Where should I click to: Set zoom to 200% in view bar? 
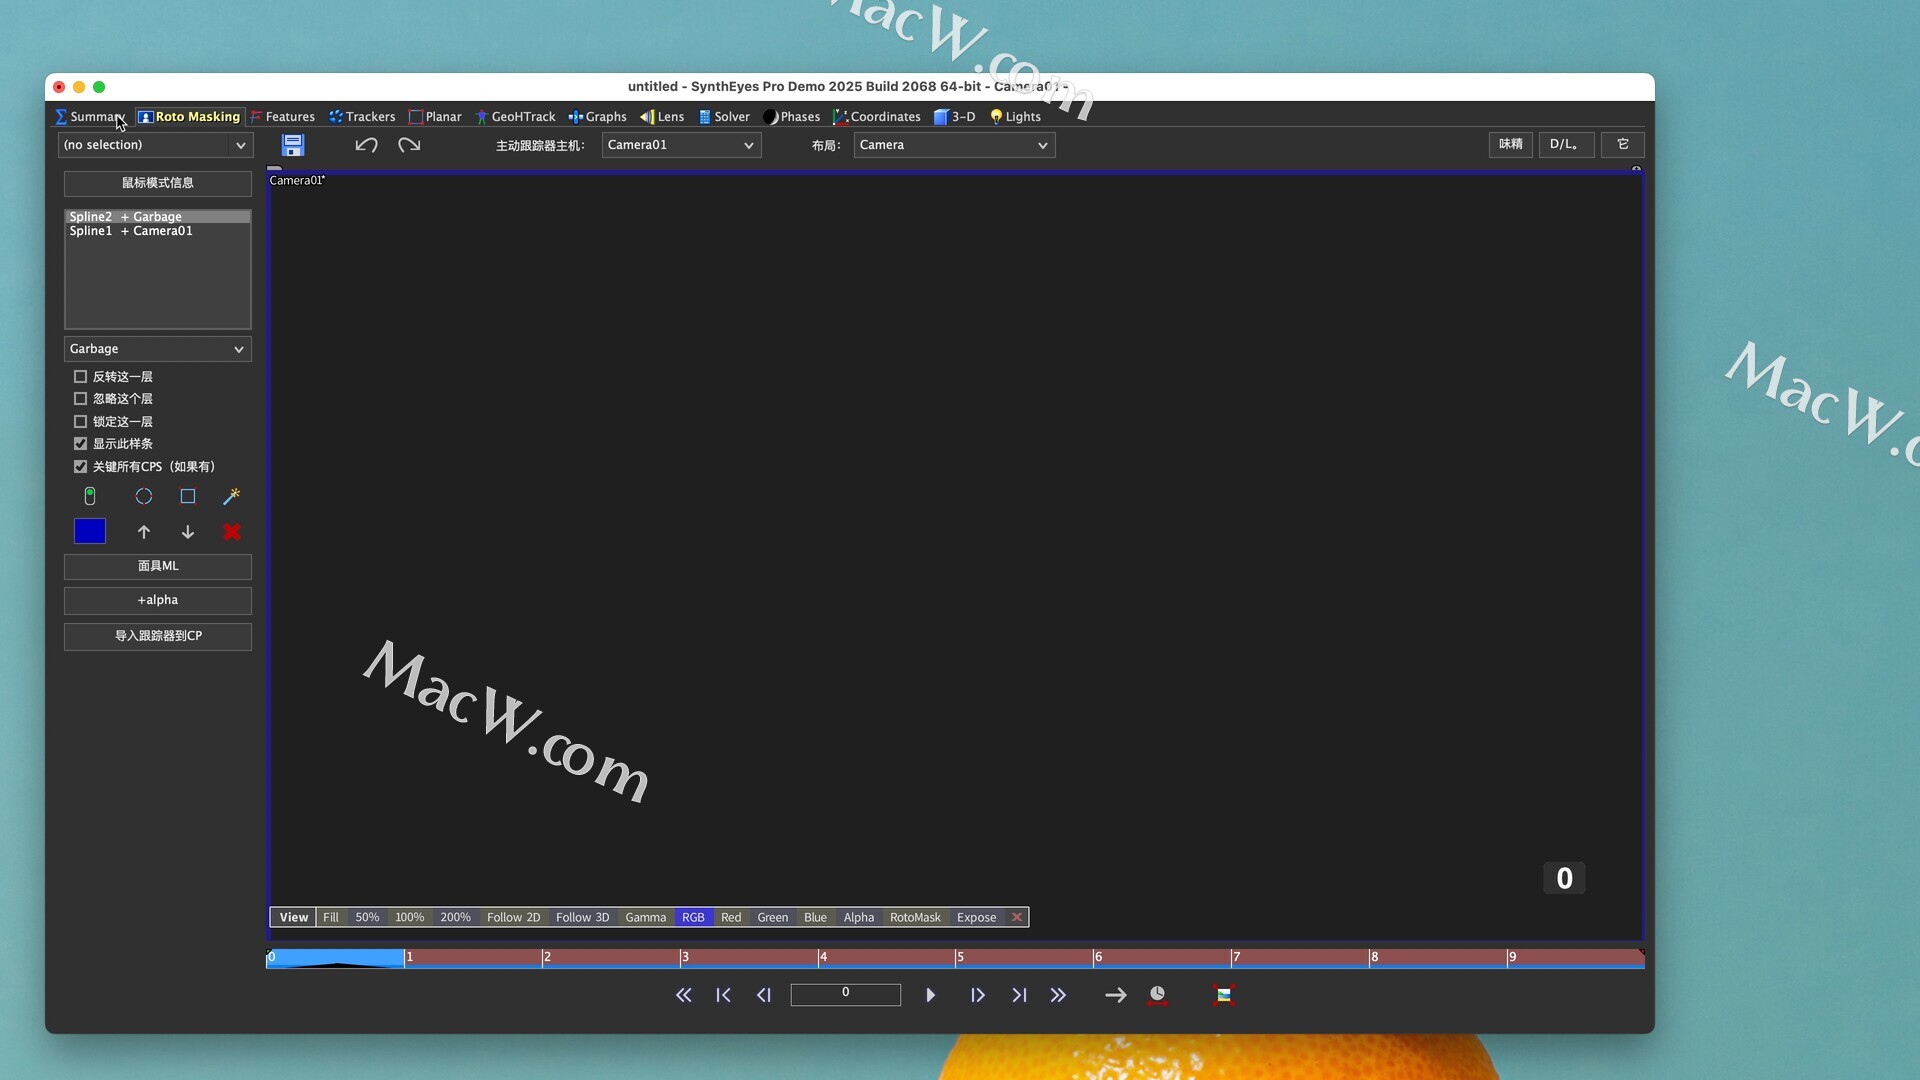455,917
